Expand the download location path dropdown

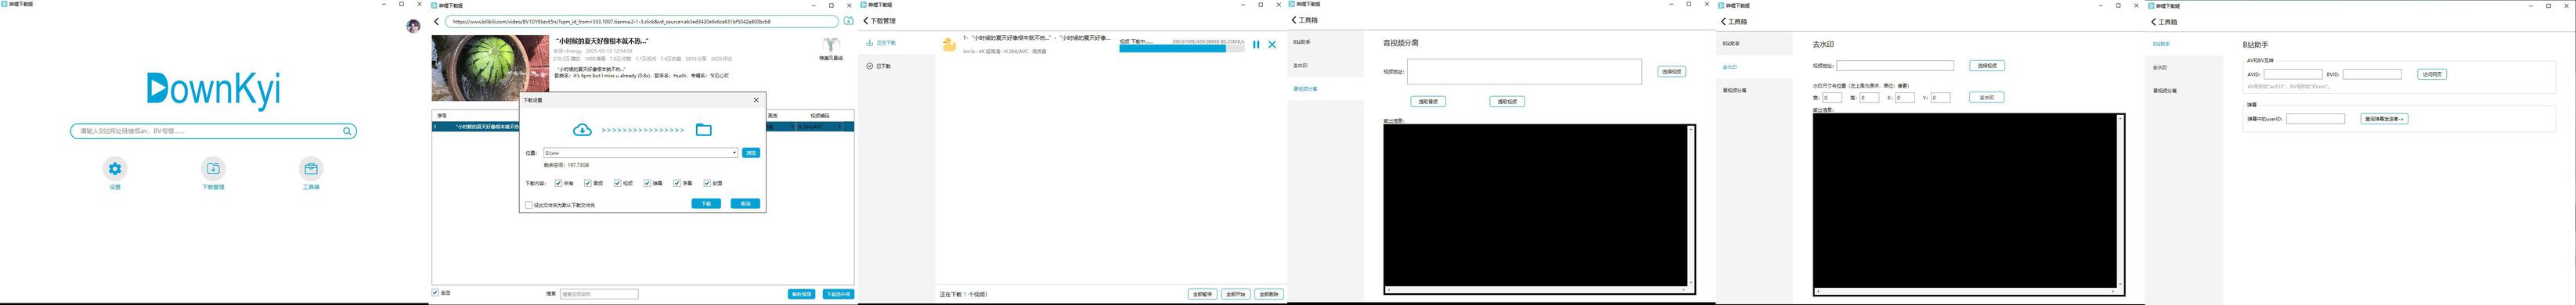(x=735, y=153)
